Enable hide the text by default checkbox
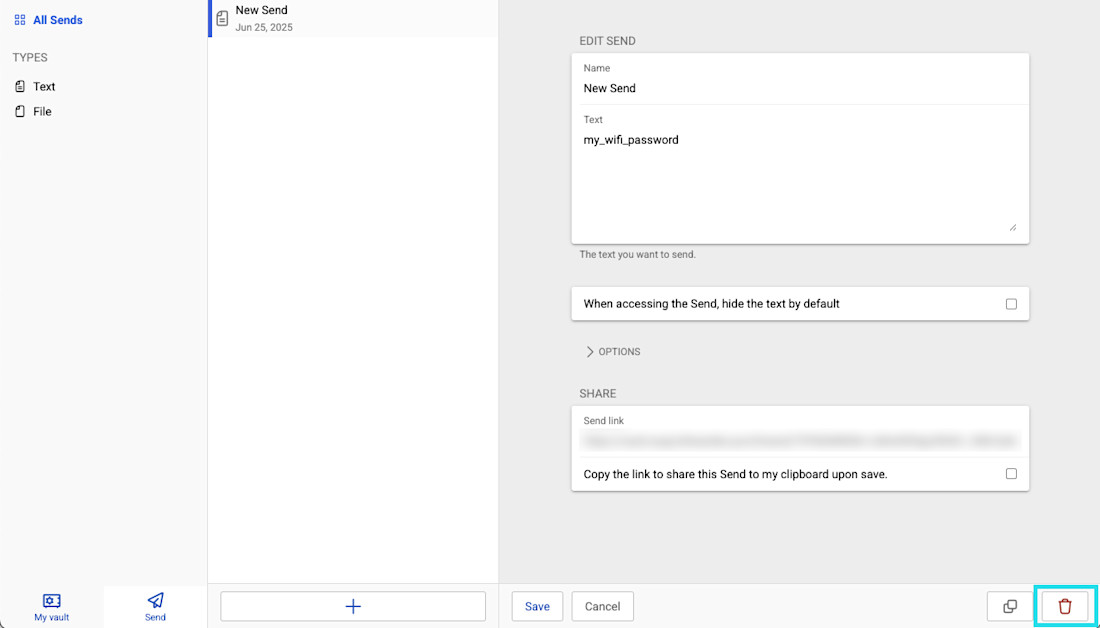 click(1011, 304)
